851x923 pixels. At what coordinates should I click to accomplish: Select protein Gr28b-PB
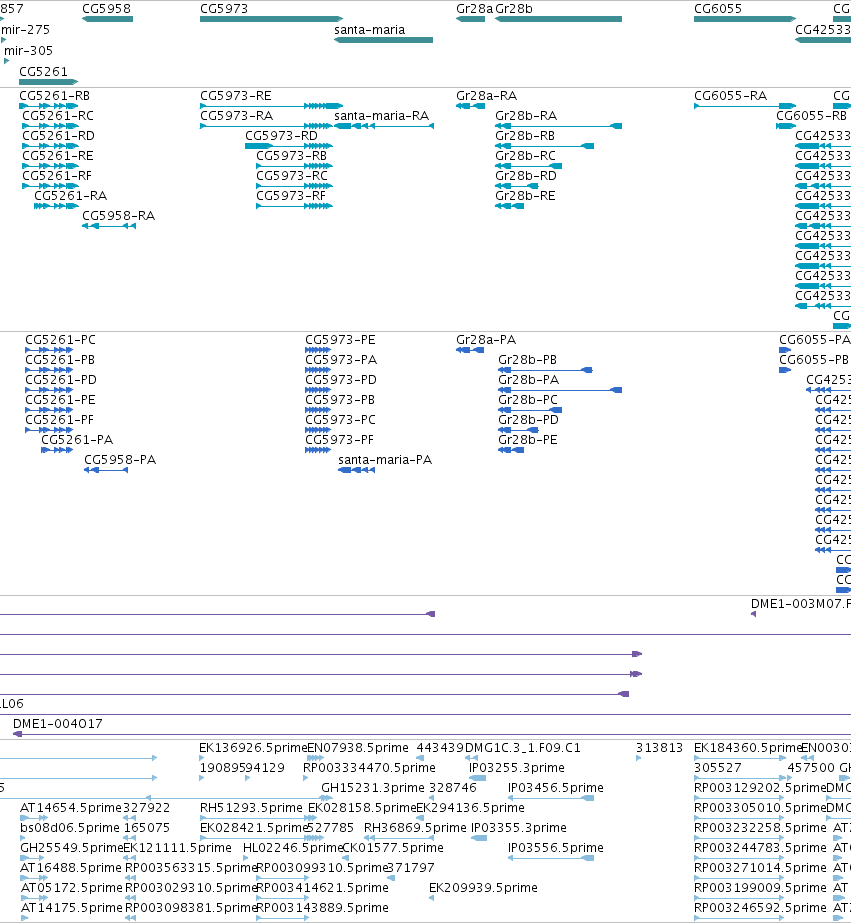pyautogui.click(x=527, y=360)
